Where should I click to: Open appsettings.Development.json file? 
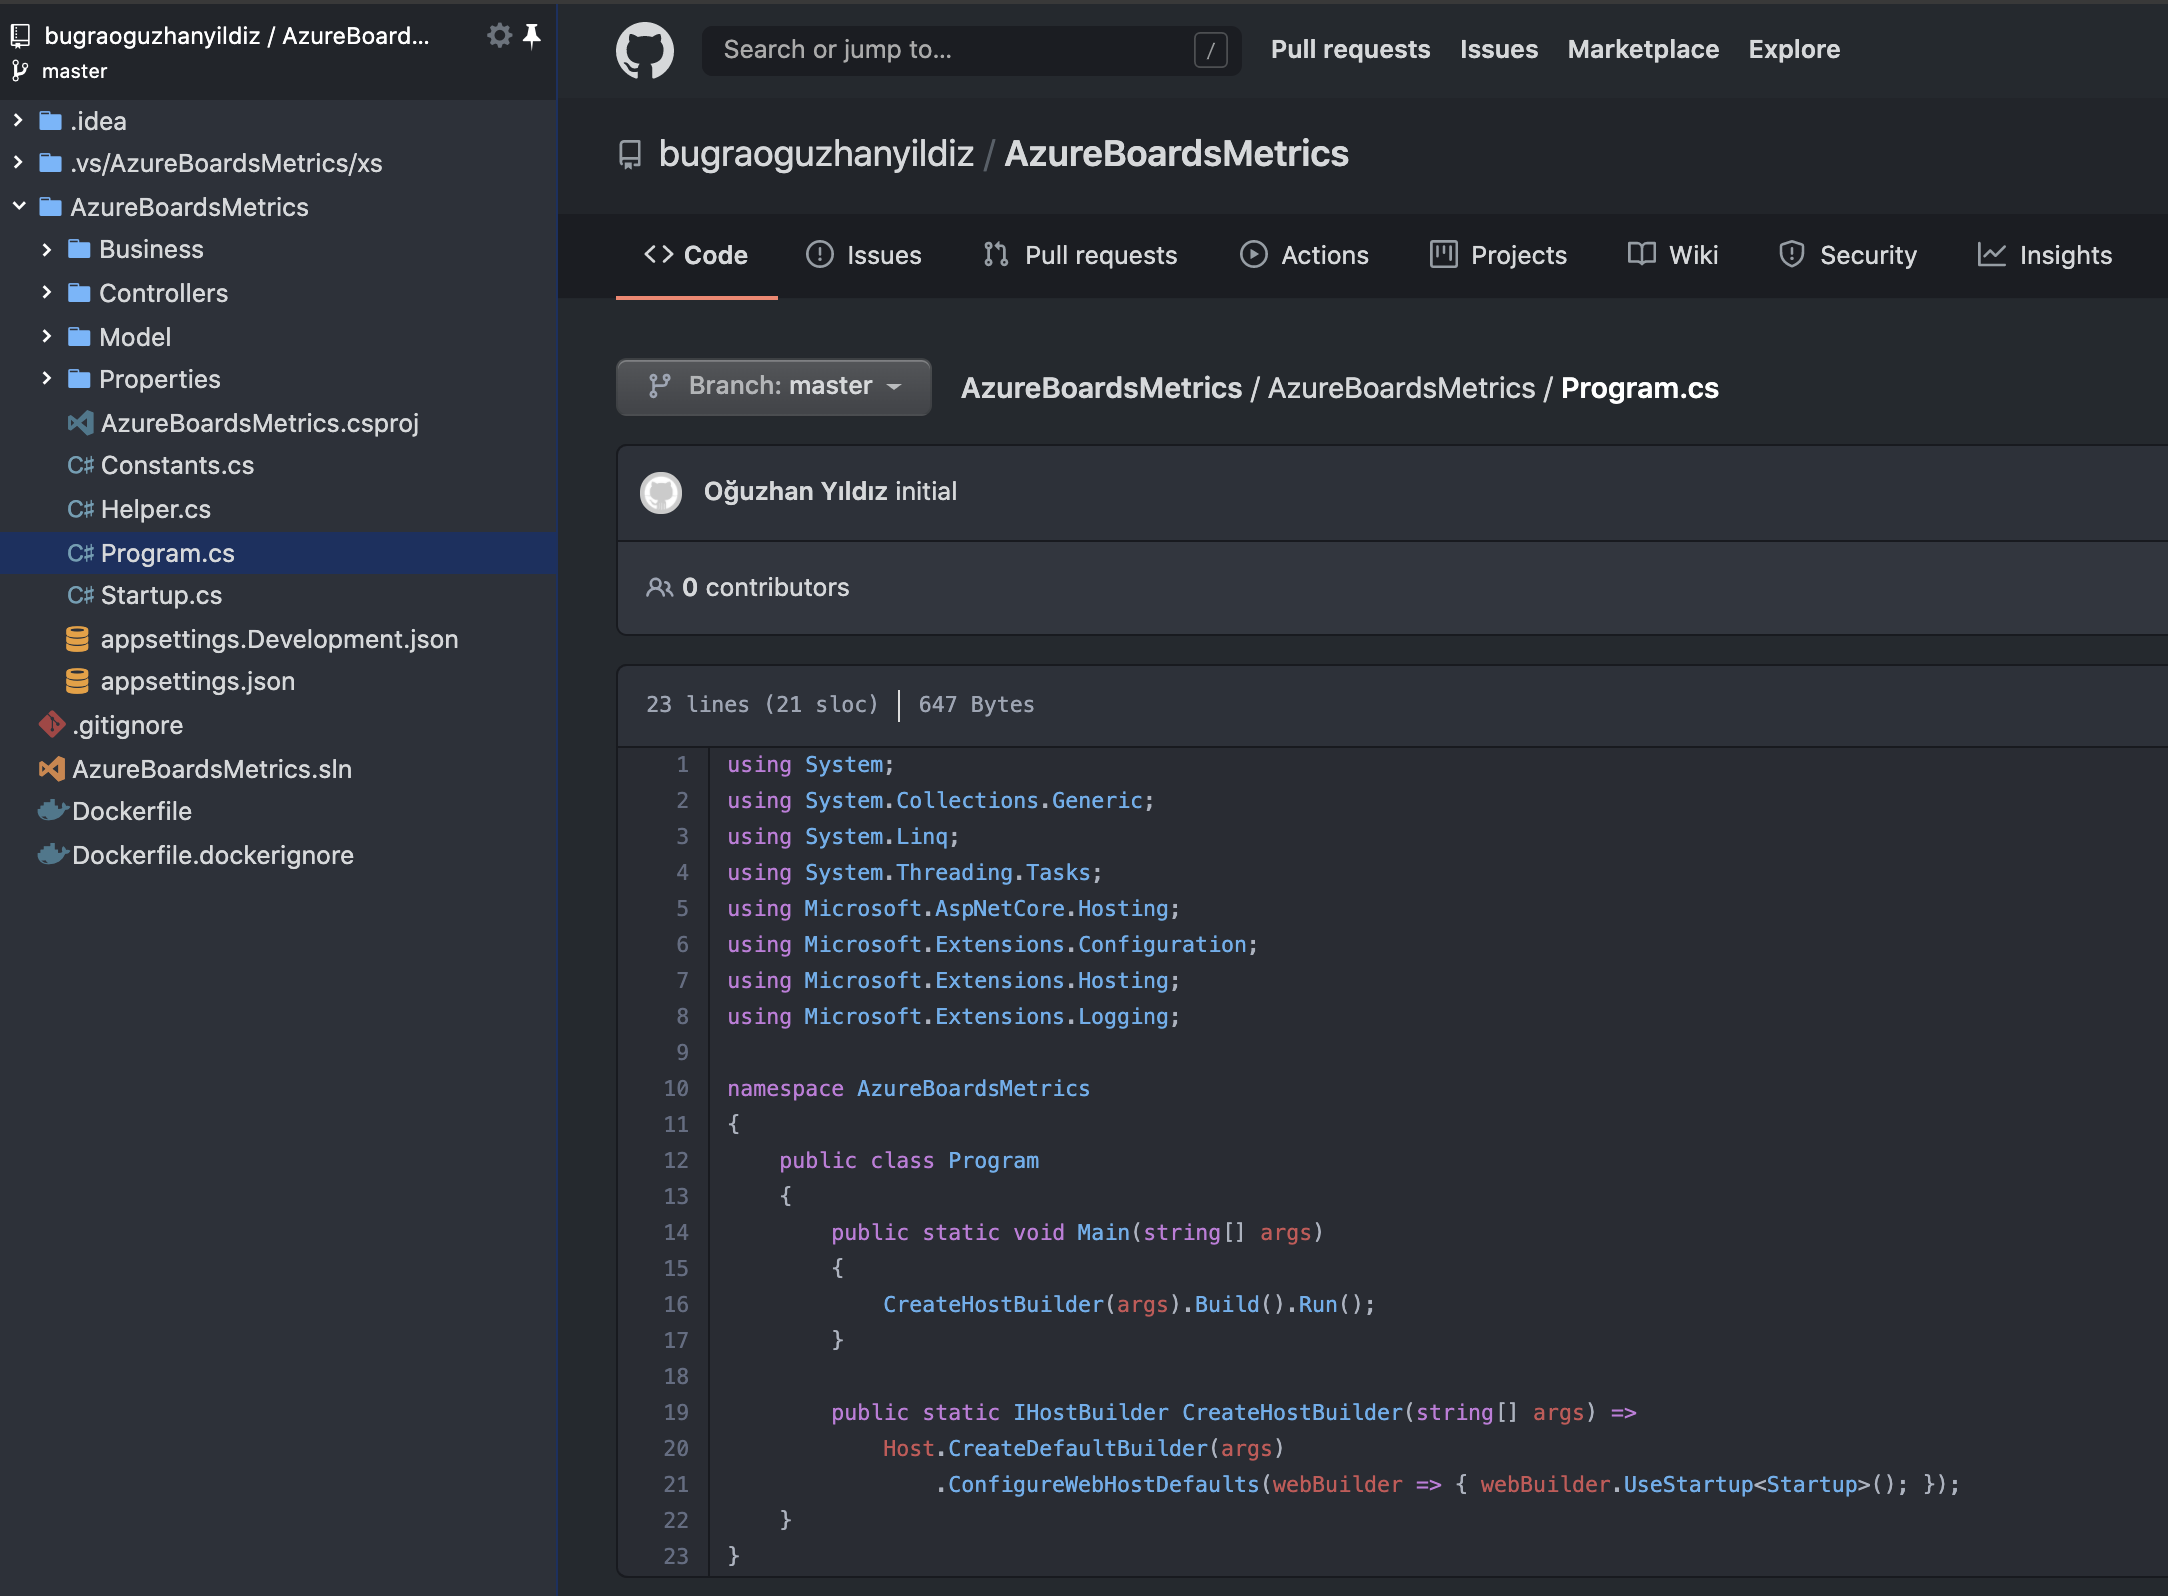tap(279, 639)
